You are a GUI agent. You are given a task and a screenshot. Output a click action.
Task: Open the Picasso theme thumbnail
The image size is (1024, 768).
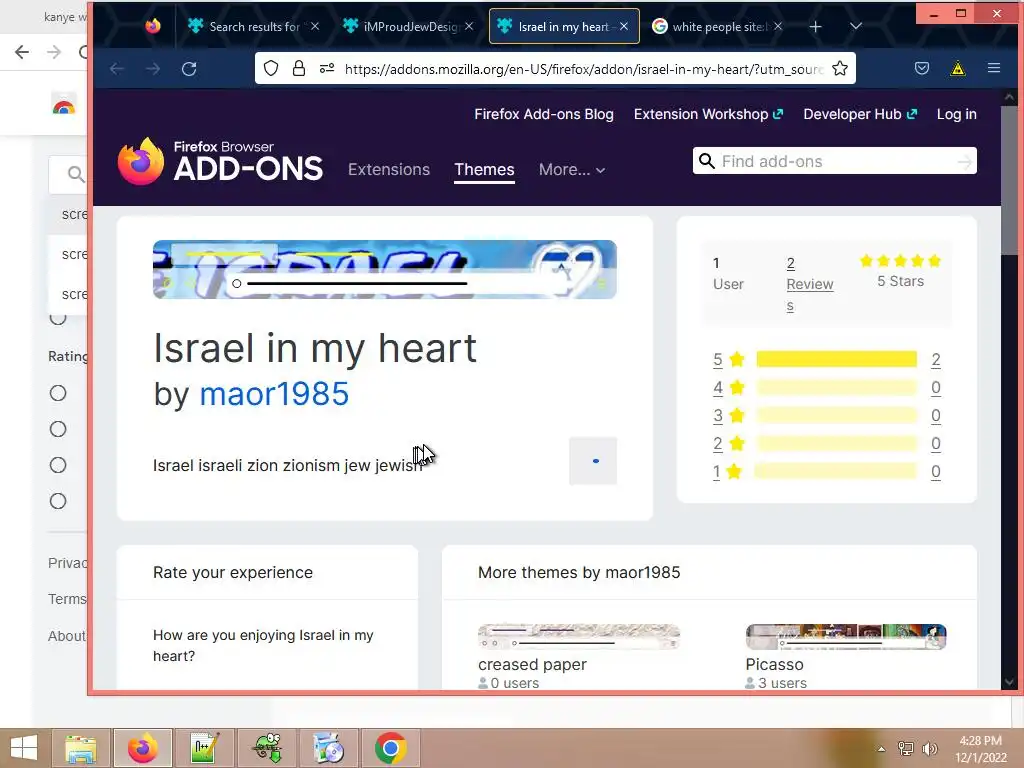(x=846, y=637)
